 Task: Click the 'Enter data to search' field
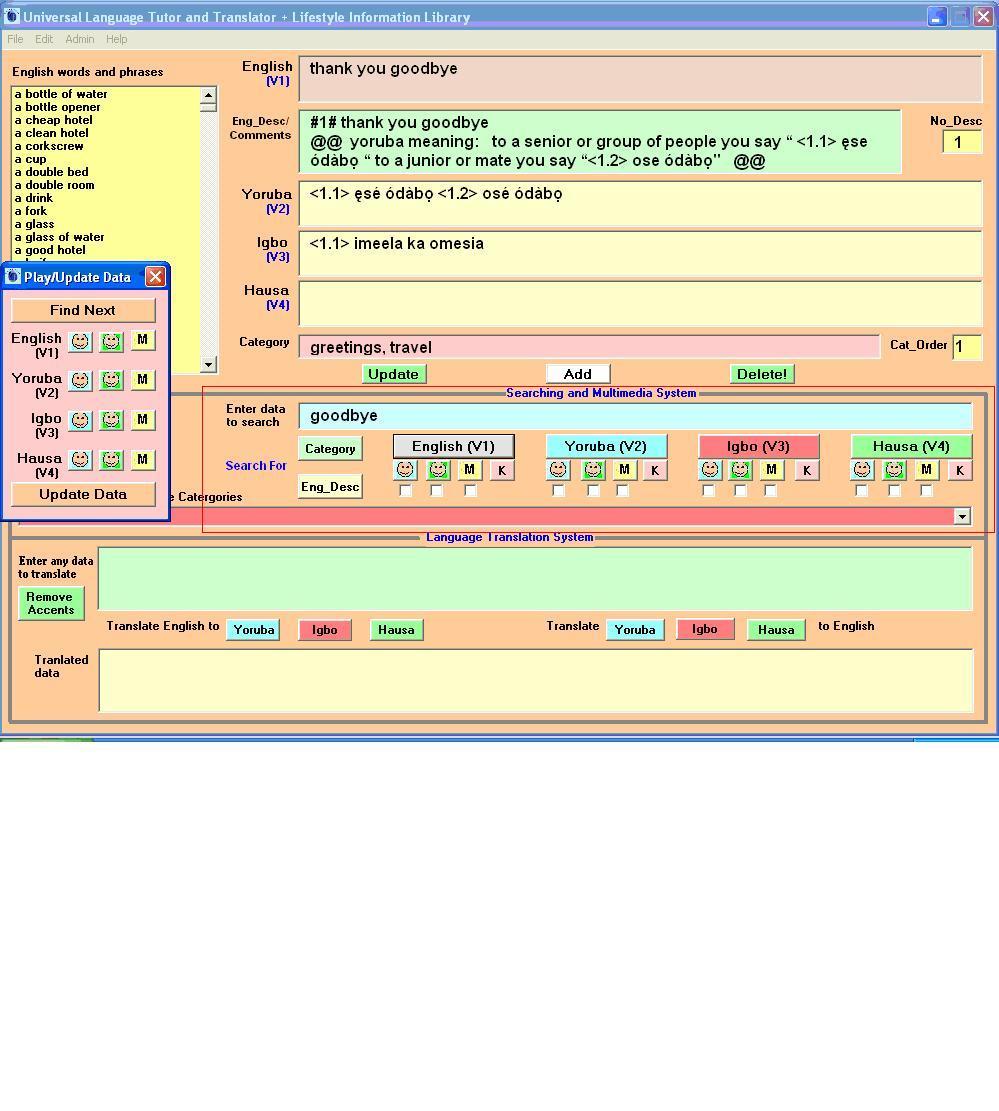pos(635,416)
